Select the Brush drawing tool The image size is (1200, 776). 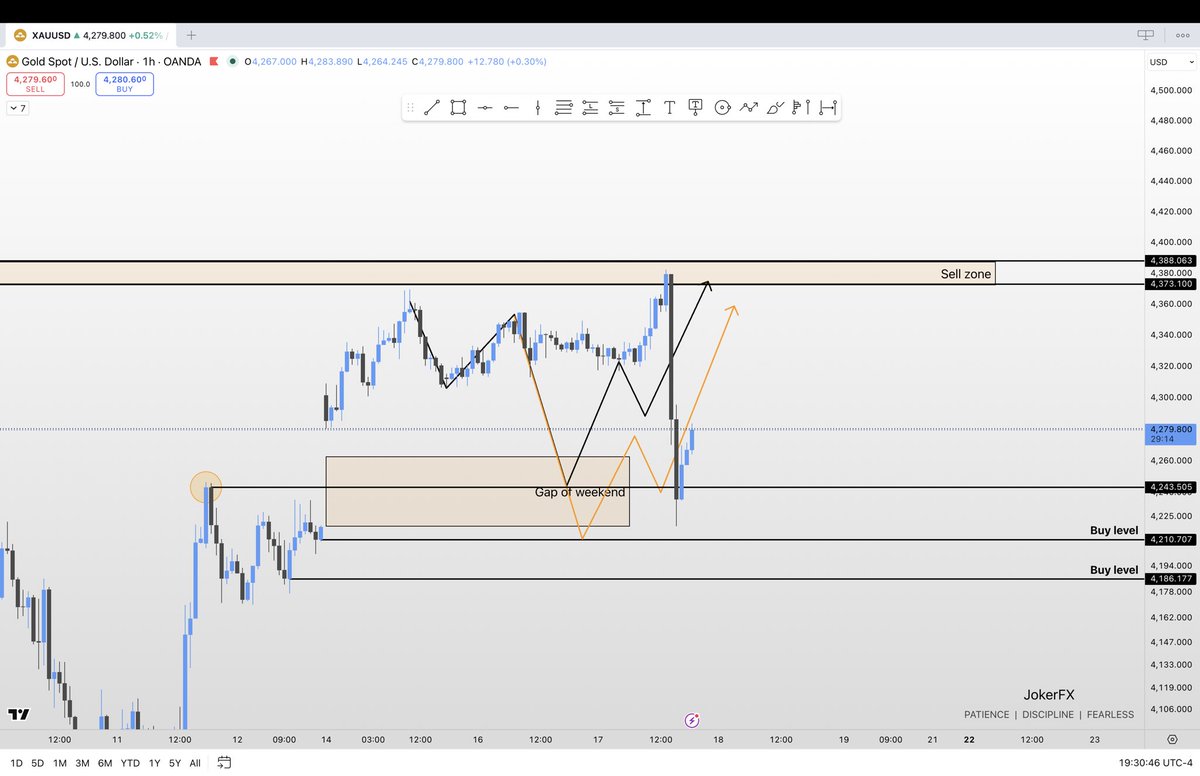775,107
